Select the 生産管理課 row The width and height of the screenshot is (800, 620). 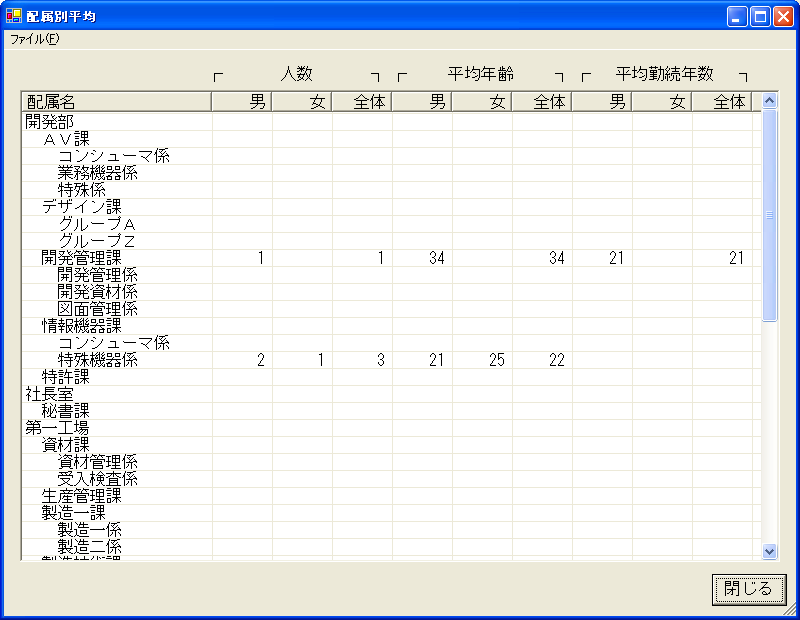pos(81,496)
